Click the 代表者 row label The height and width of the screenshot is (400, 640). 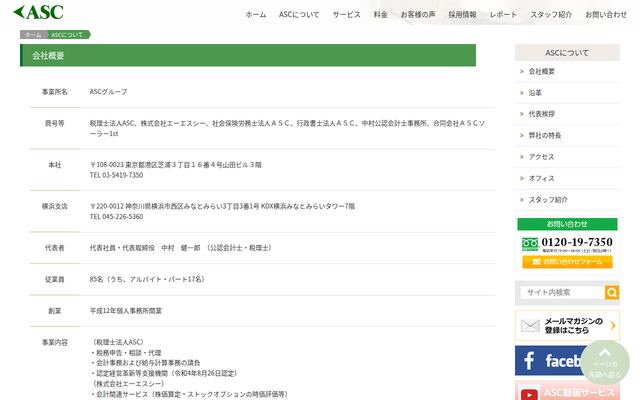point(55,248)
